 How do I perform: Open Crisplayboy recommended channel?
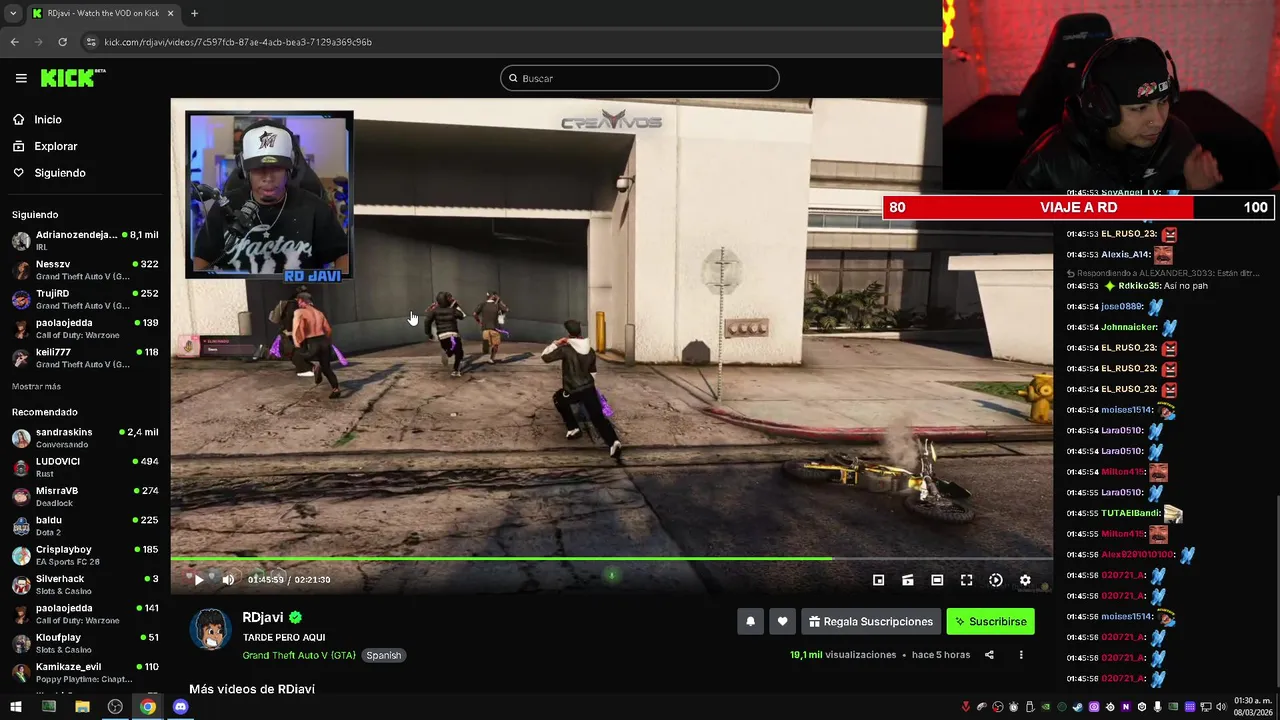85,555
